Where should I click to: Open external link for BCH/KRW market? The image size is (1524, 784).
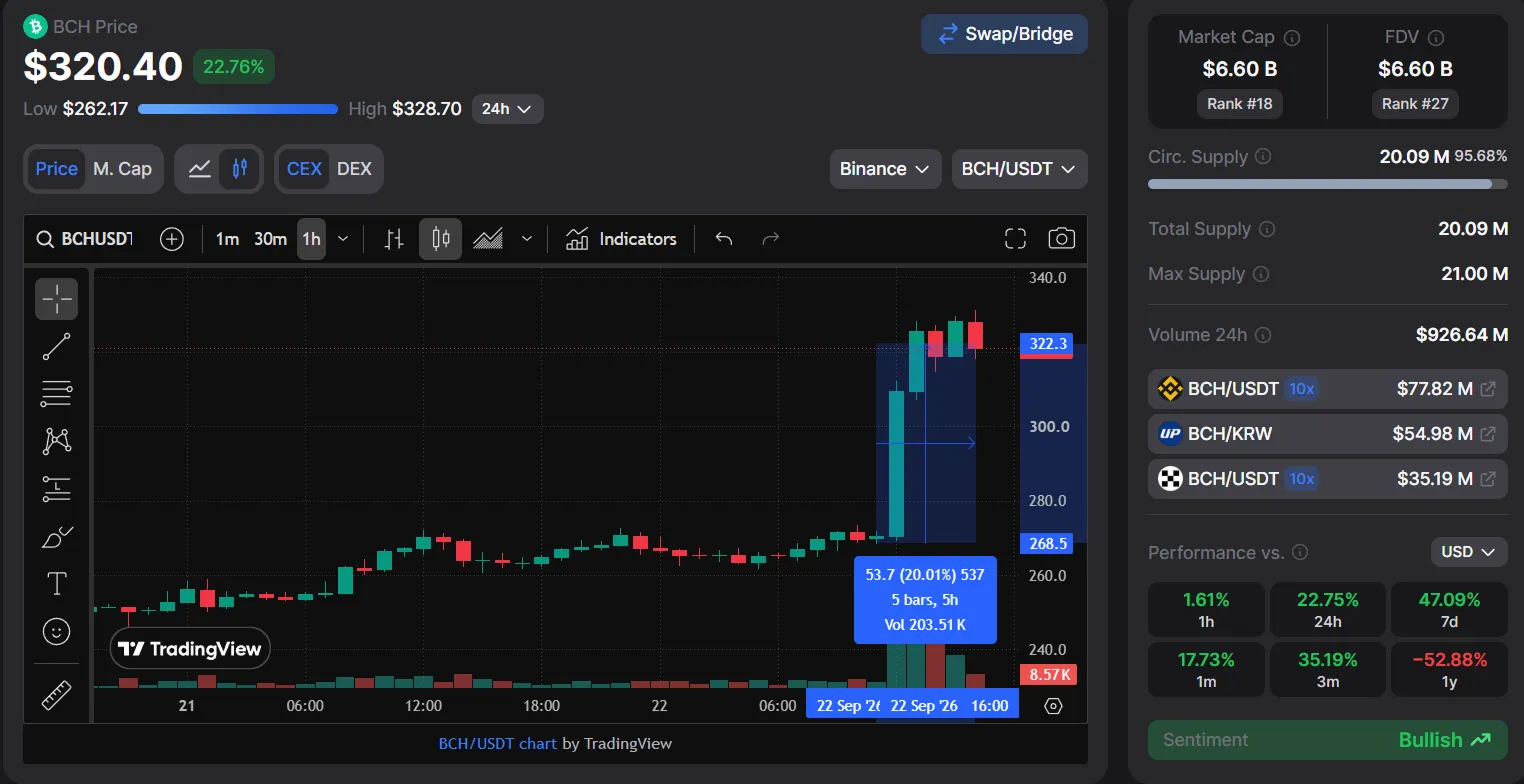tap(1488, 434)
